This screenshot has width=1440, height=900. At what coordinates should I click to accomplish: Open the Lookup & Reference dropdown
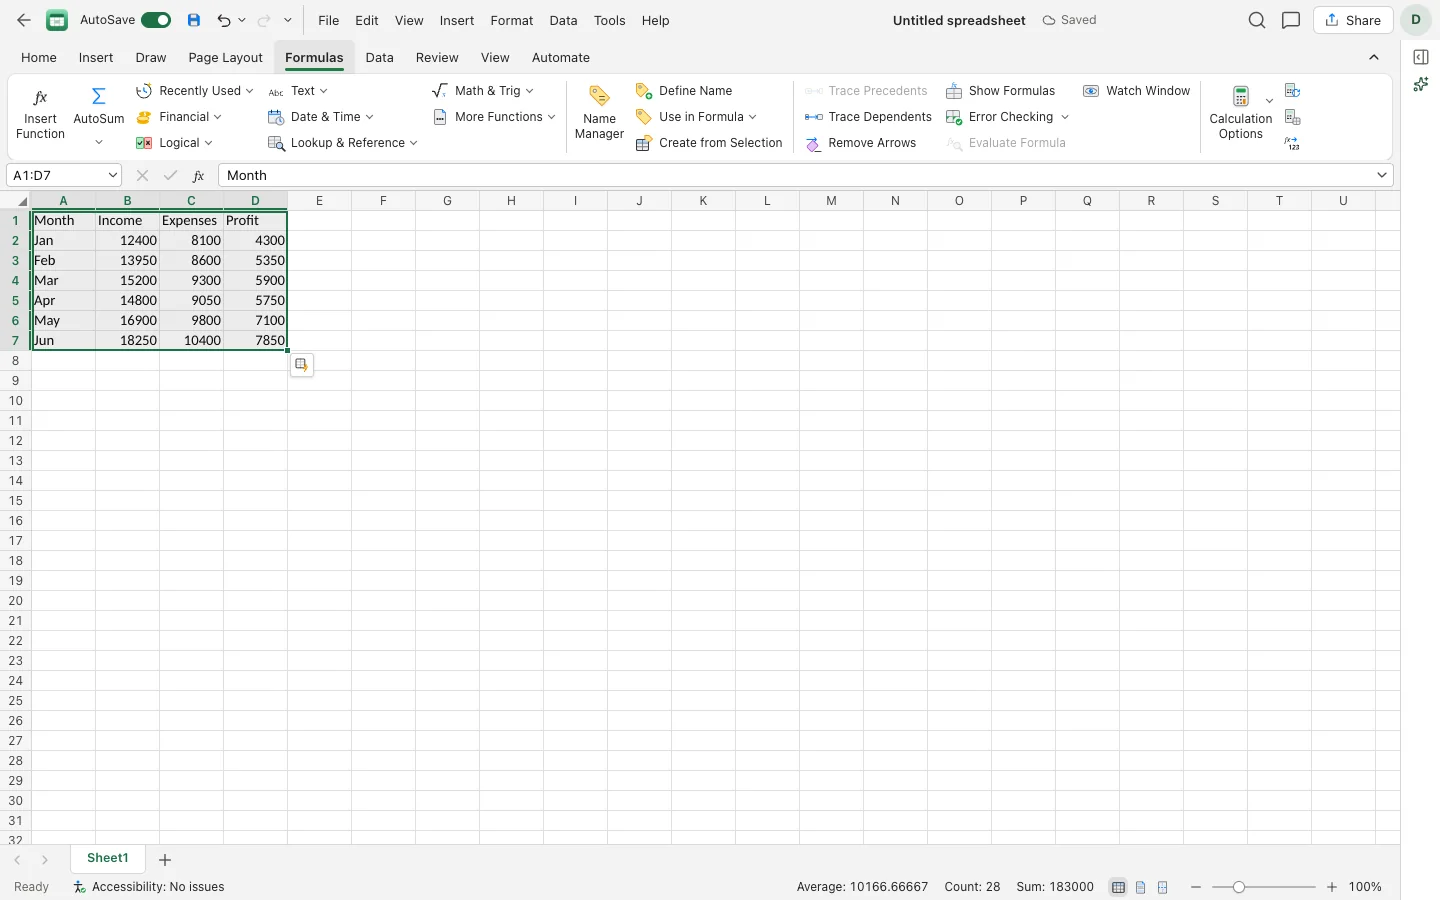(x=342, y=143)
